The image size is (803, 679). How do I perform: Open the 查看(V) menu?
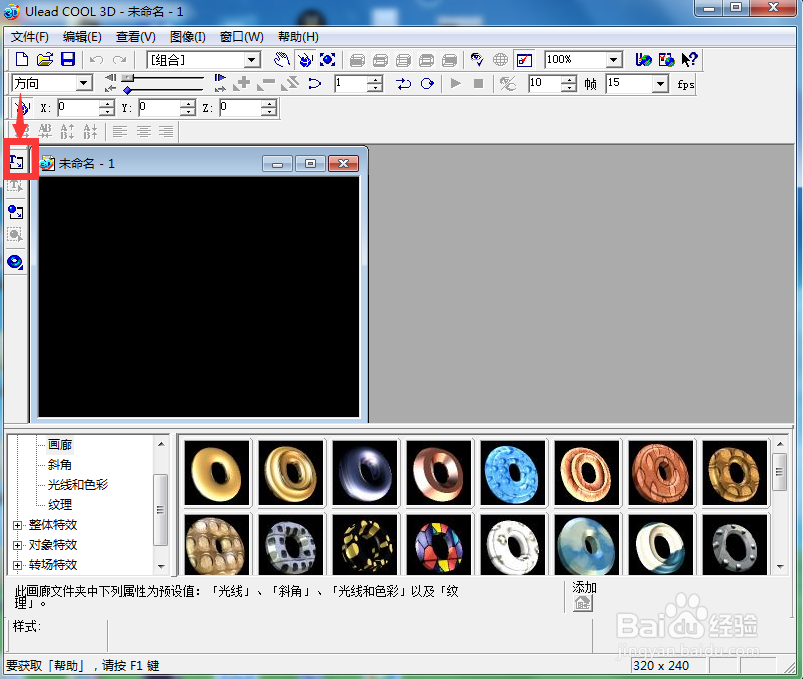[136, 37]
